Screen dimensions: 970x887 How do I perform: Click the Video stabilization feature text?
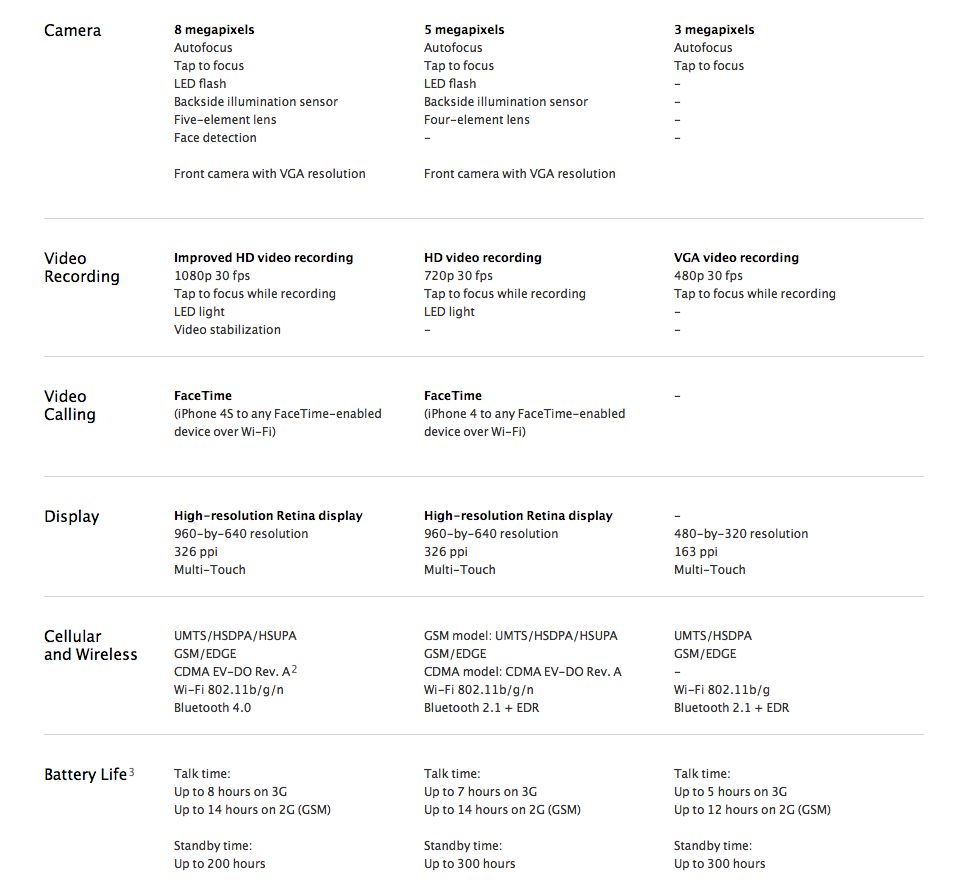coord(227,330)
